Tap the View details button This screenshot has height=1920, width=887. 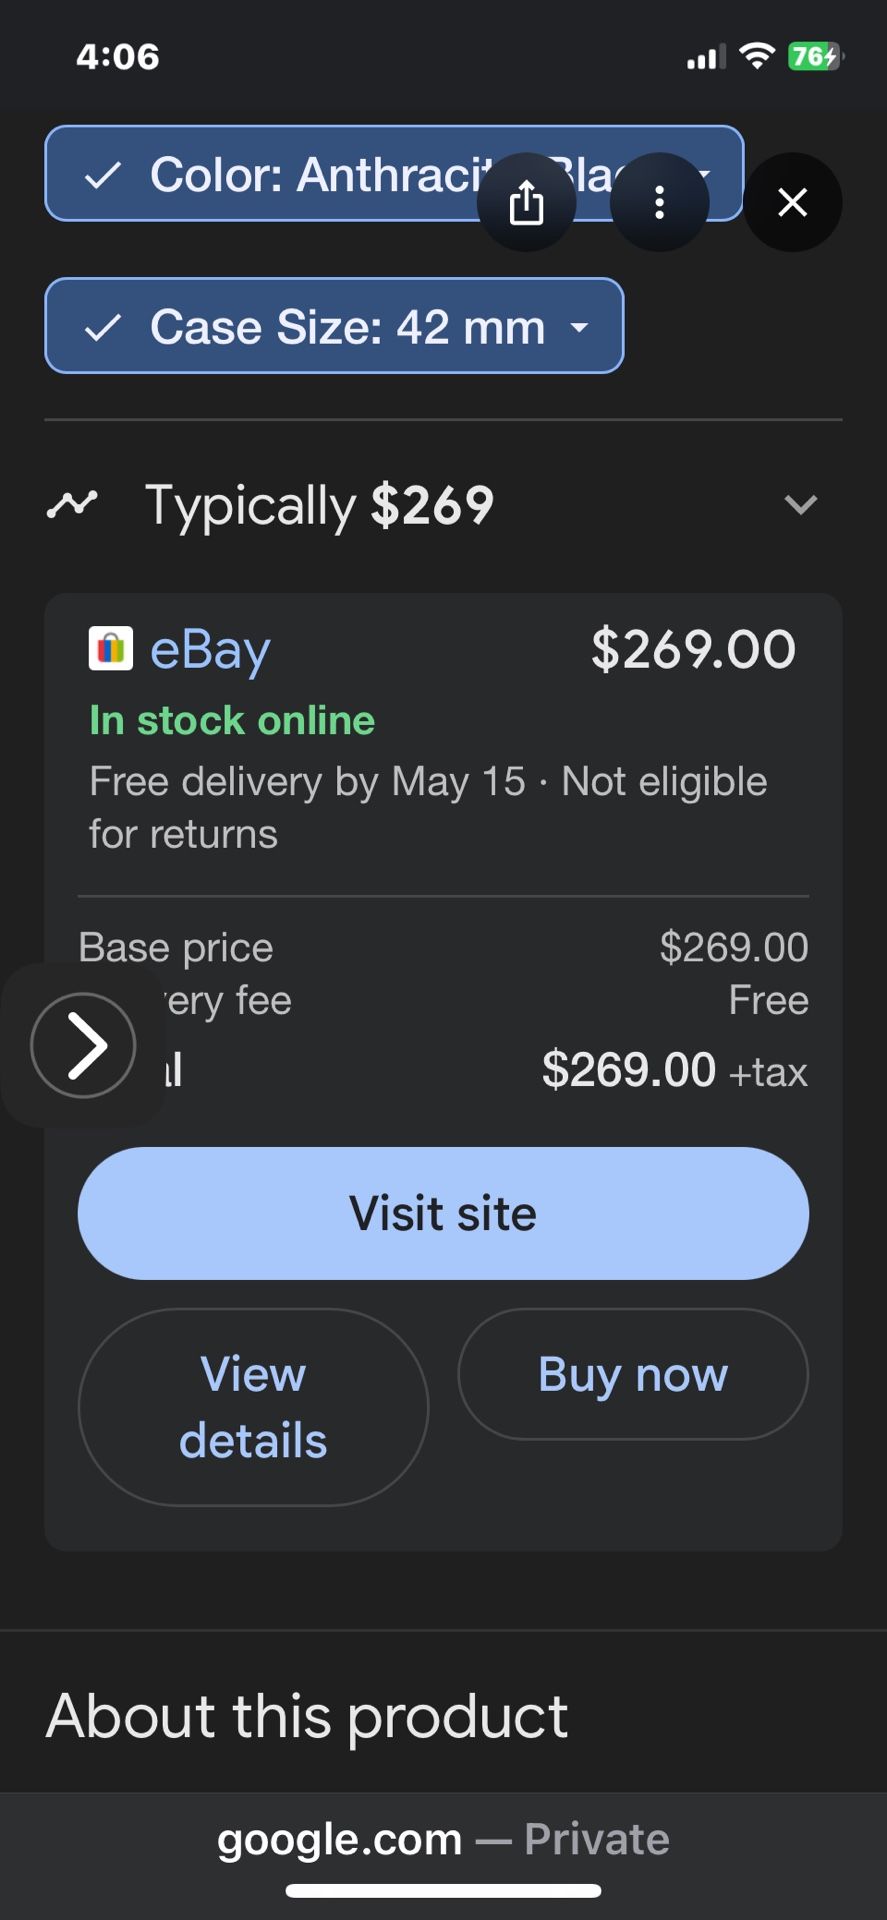pos(253,1407)
